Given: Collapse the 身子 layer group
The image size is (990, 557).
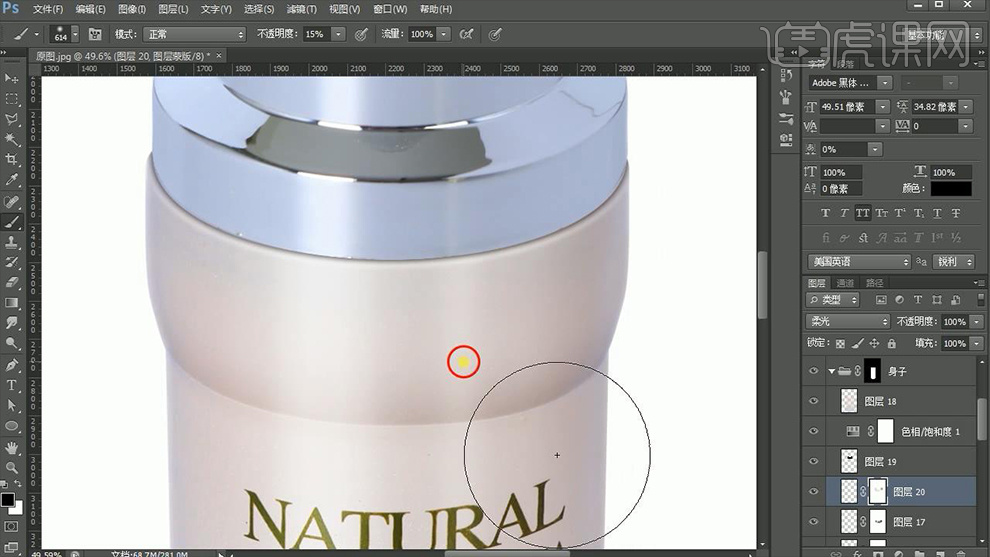Looking at the screenshot, I should coord(831,371).
